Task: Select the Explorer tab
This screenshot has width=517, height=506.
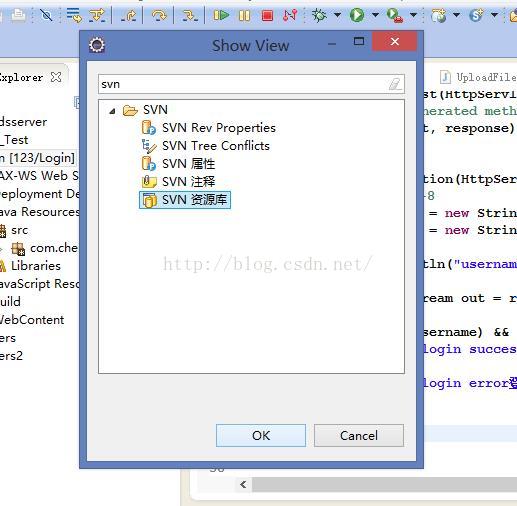Action: pyautogui.click(x=21, y=78)
